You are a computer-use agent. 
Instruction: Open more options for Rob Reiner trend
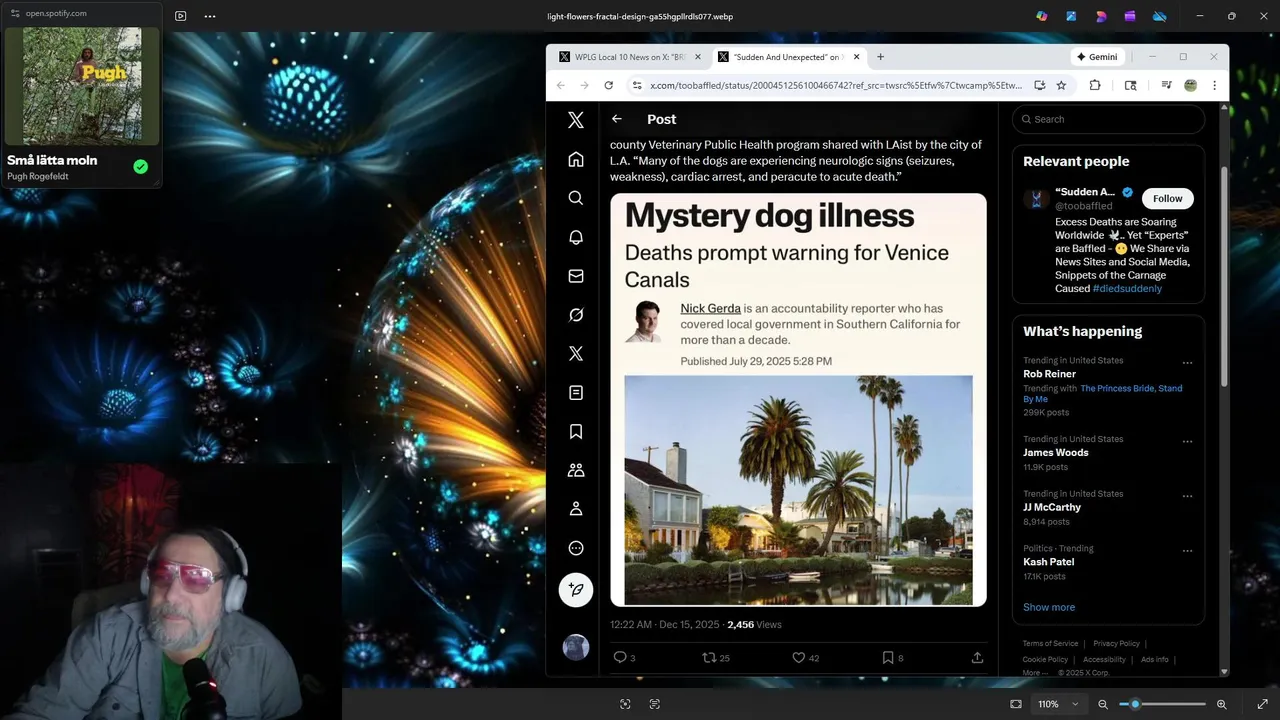coord(1187,362)
